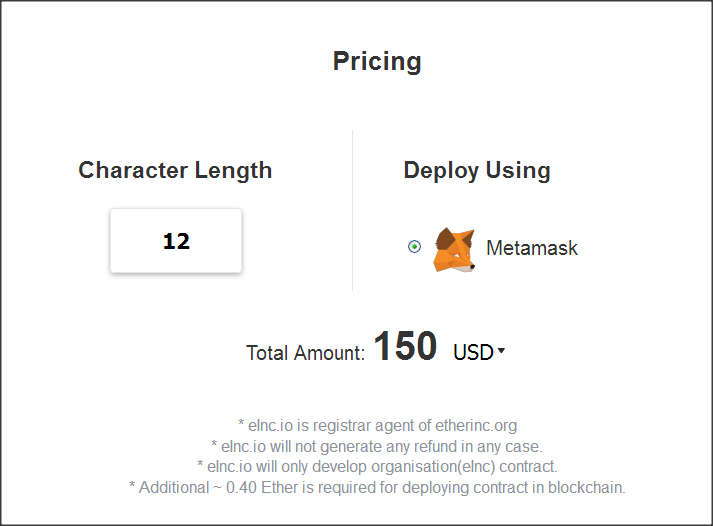The width and height of the screenshot is (713, 526).
Task: Click the registrar agent note line
Action: coord(377,426)
